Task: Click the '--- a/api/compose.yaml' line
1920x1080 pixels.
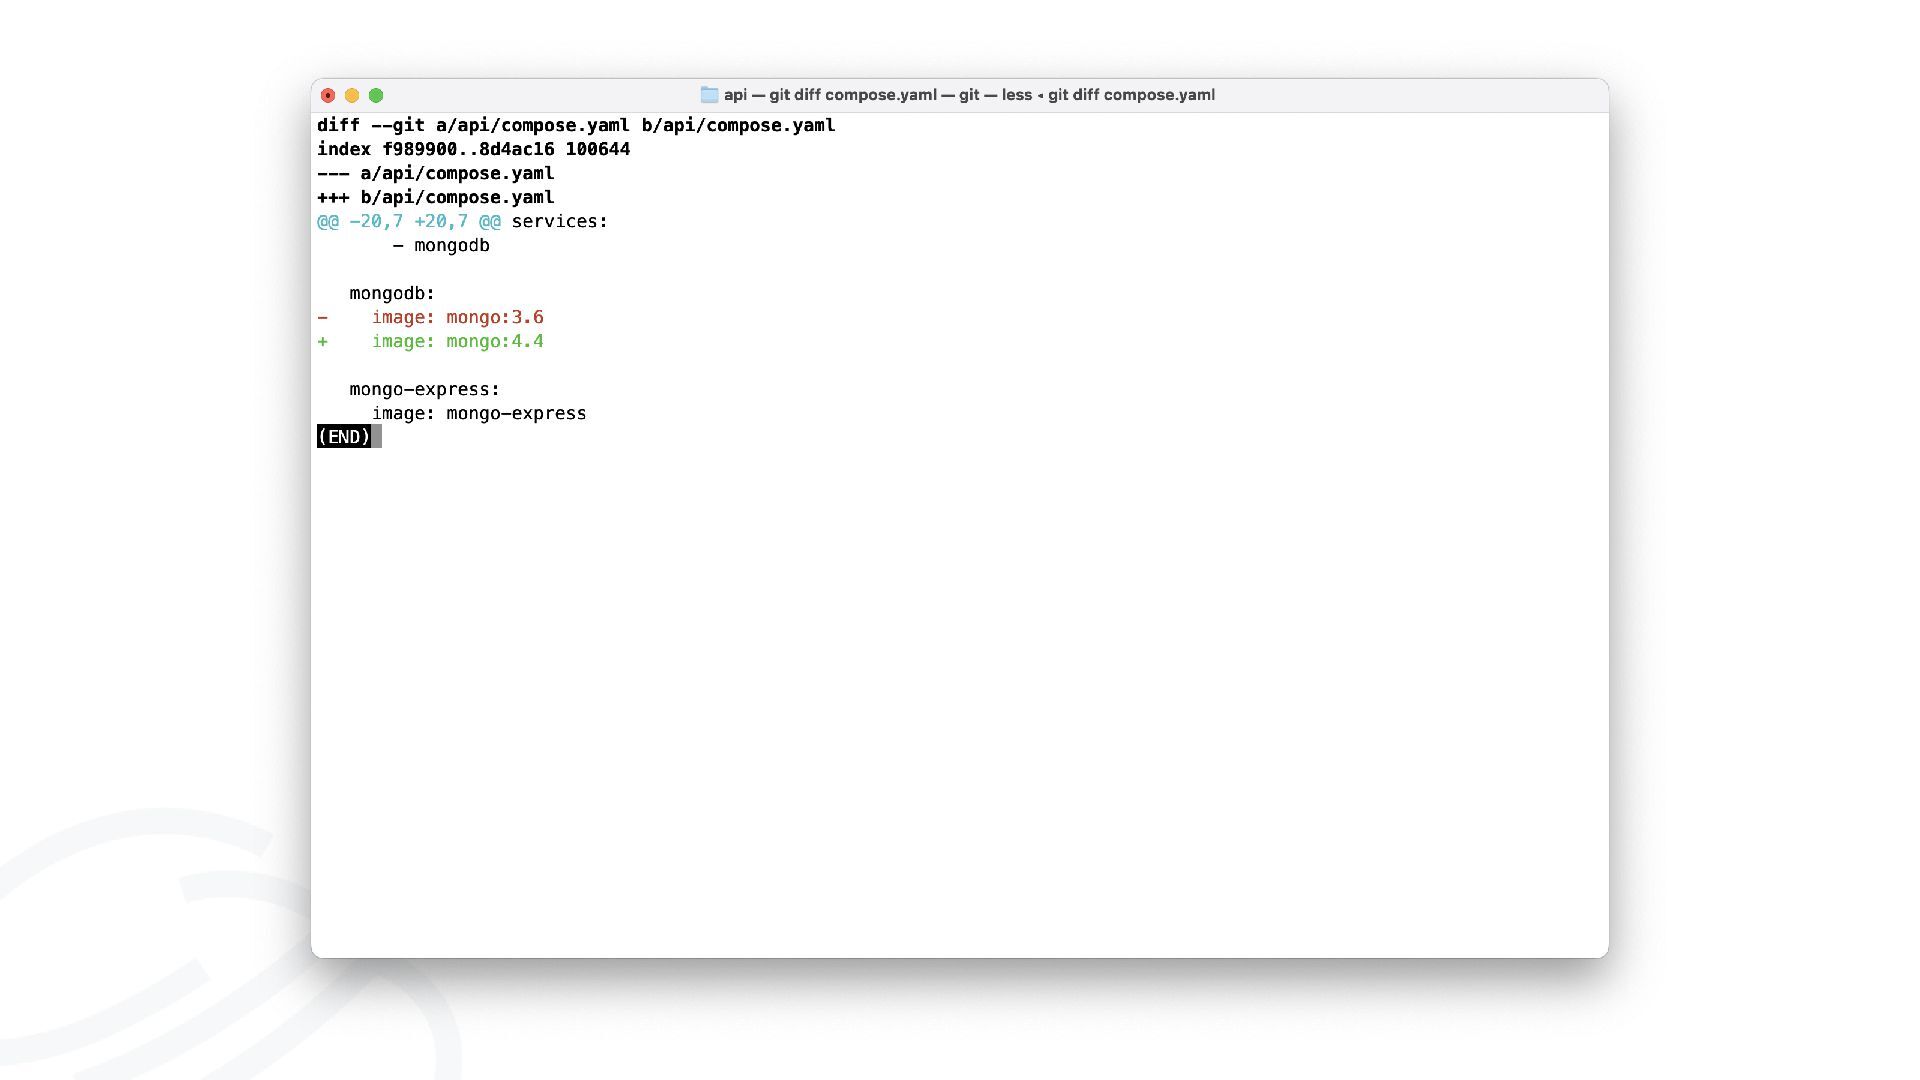Action: (x=435, y=173)
